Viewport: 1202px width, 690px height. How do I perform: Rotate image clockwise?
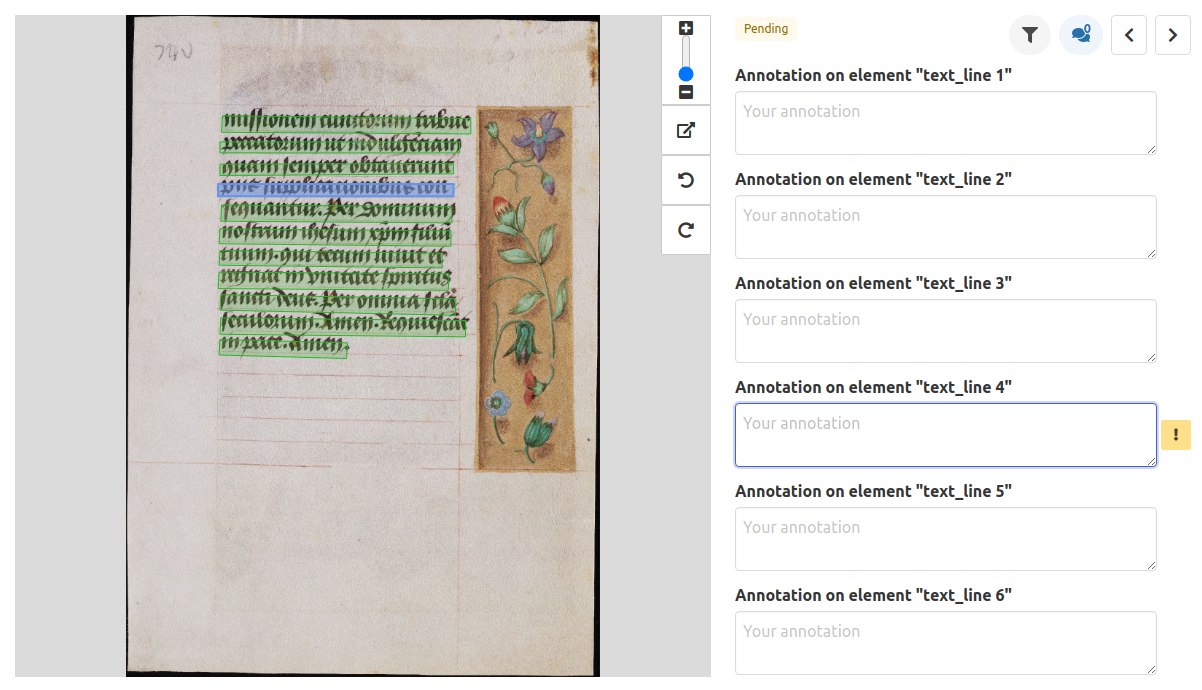(x=686, y=230)
